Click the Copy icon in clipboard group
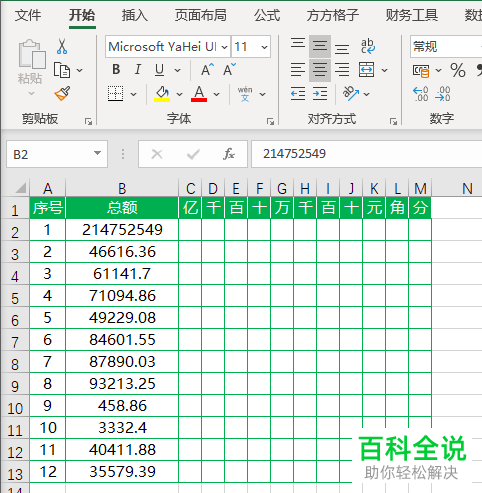 pos(62,70)
